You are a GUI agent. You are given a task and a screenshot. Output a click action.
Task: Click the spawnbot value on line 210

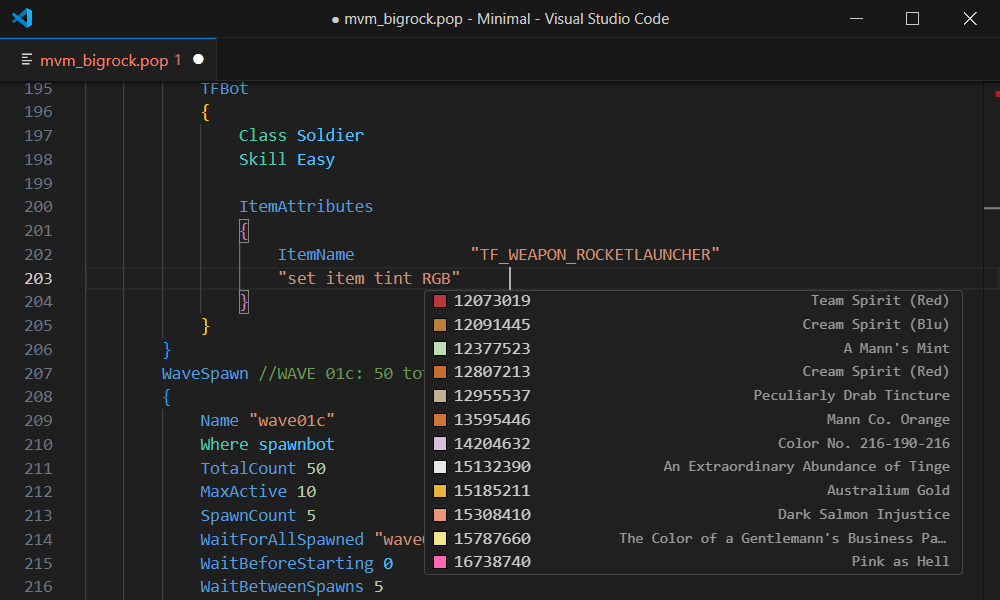[297, 444]
